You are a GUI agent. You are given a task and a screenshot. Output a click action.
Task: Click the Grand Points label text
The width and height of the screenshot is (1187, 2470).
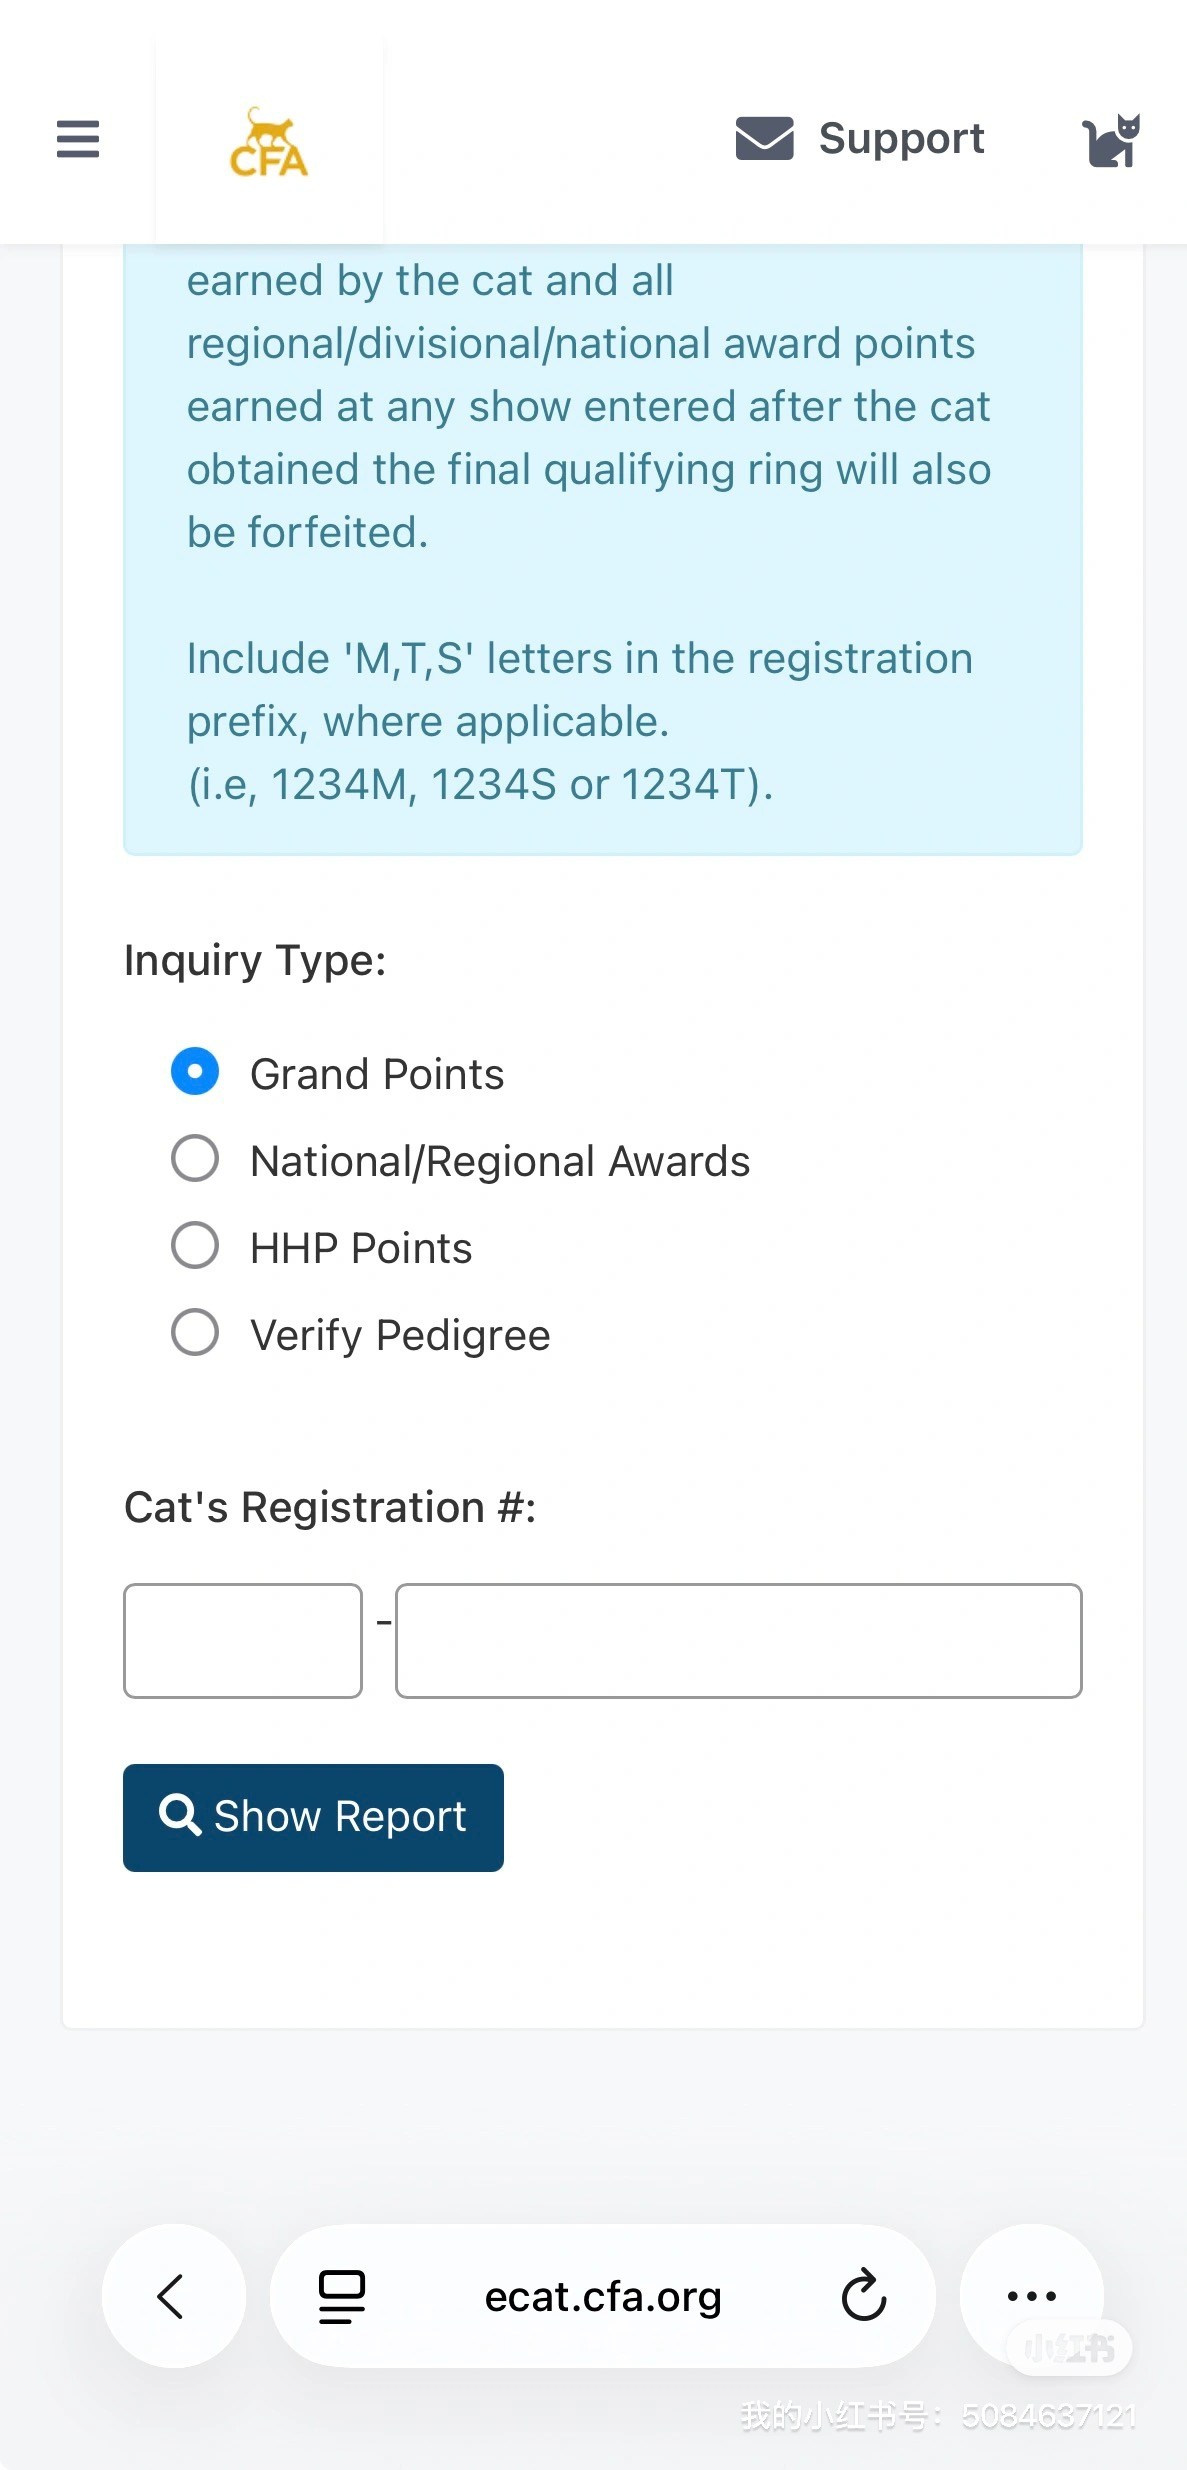(377, 1074)
